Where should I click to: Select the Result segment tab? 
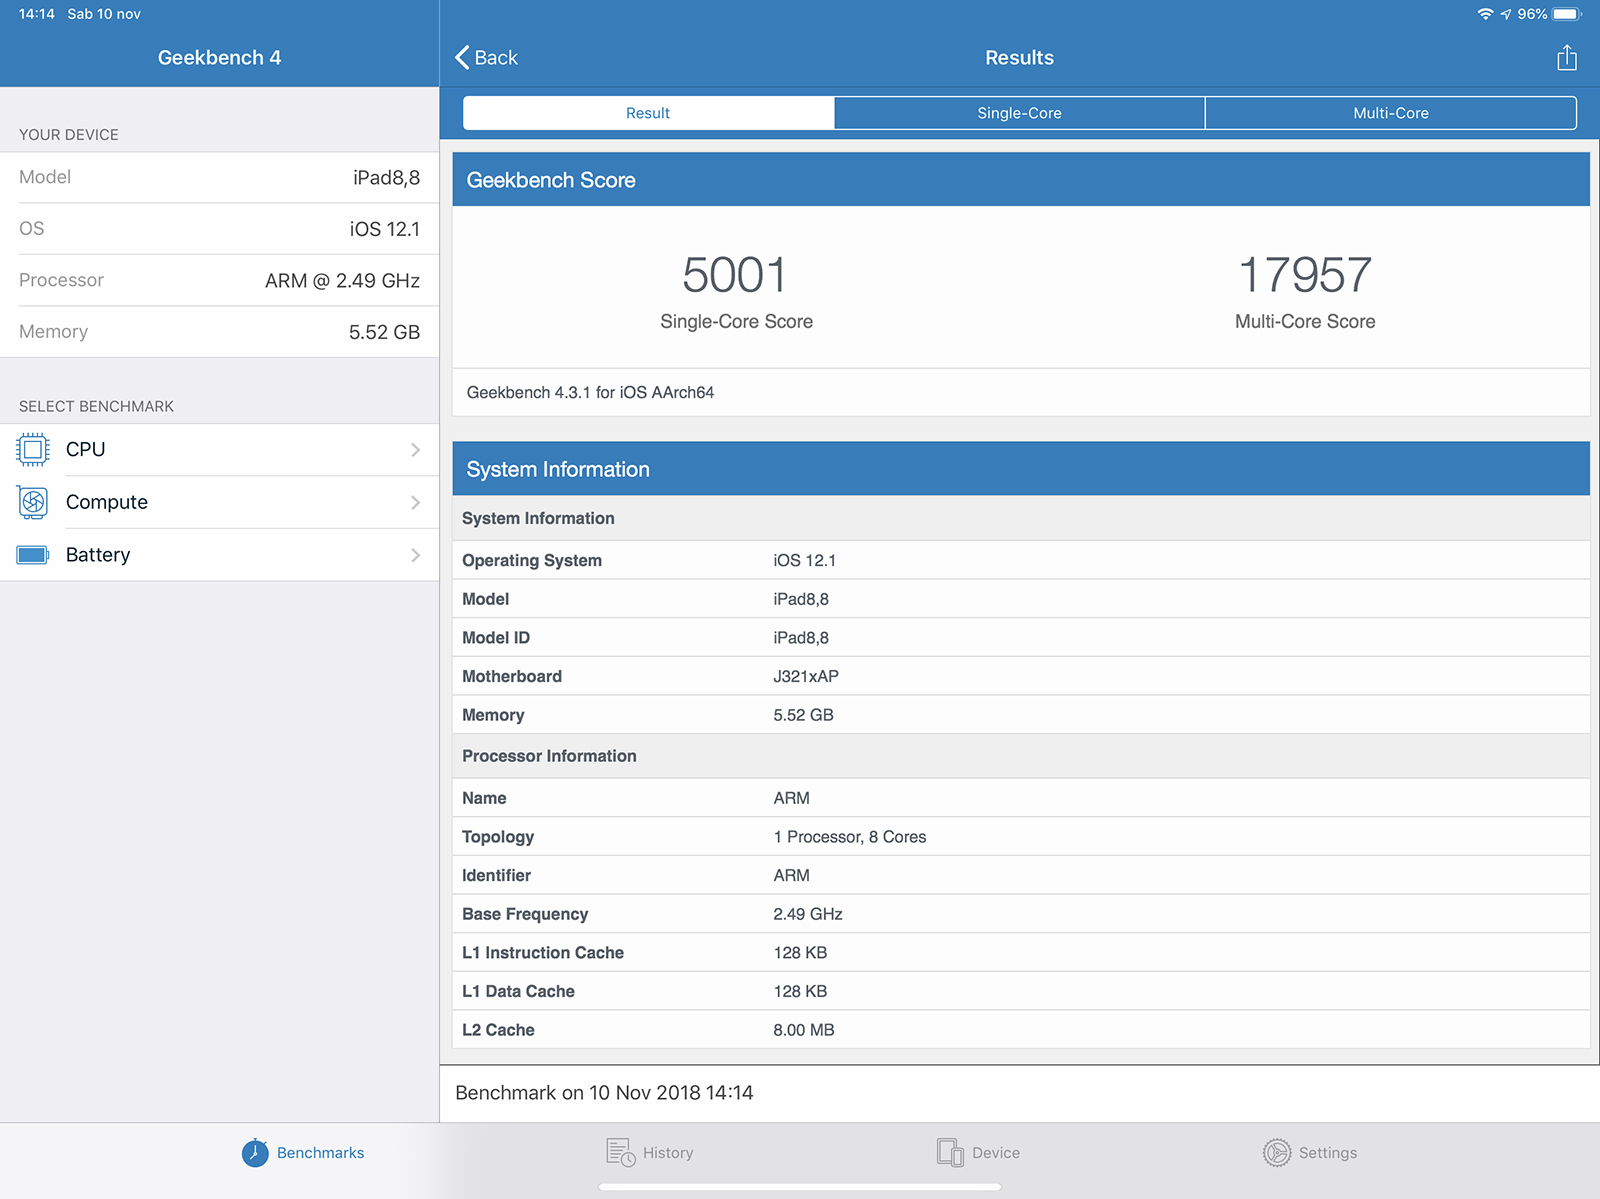point(648,113)
